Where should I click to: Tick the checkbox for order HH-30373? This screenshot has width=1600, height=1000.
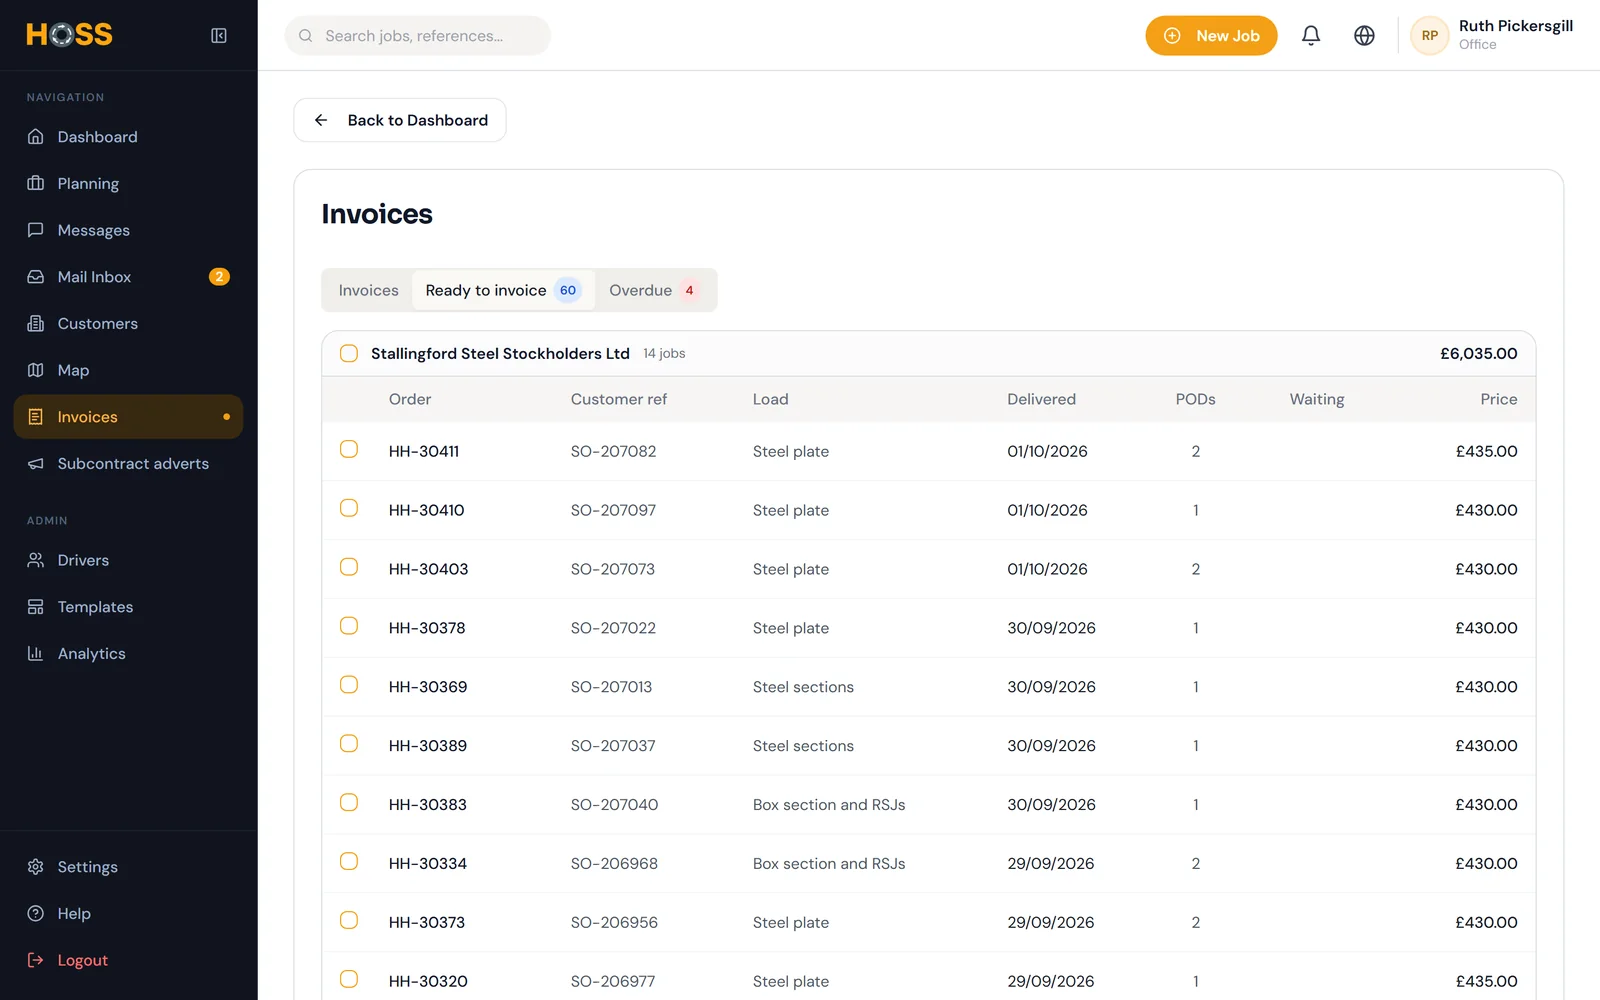point(349,920)
